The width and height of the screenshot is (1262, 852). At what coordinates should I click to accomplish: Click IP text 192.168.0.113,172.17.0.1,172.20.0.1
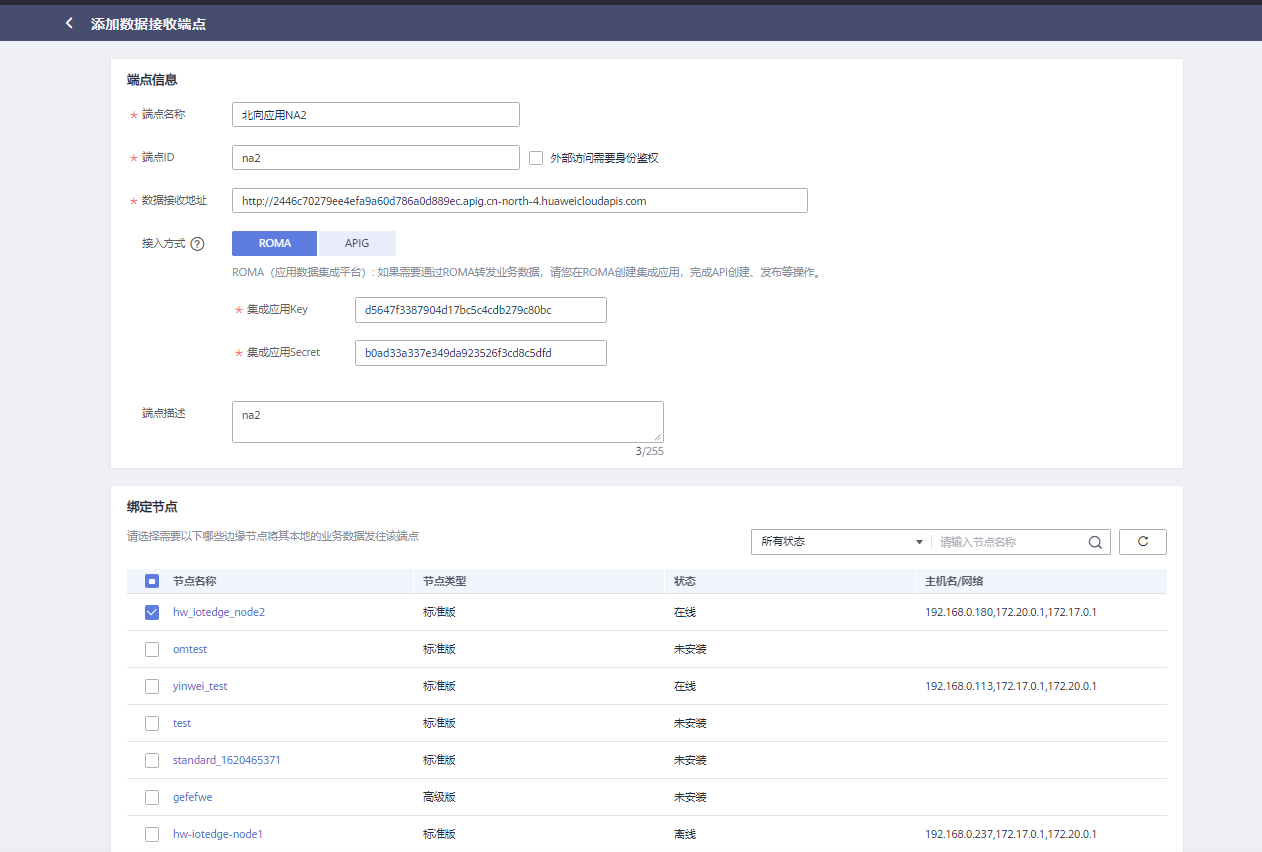tap(1011, 686)
